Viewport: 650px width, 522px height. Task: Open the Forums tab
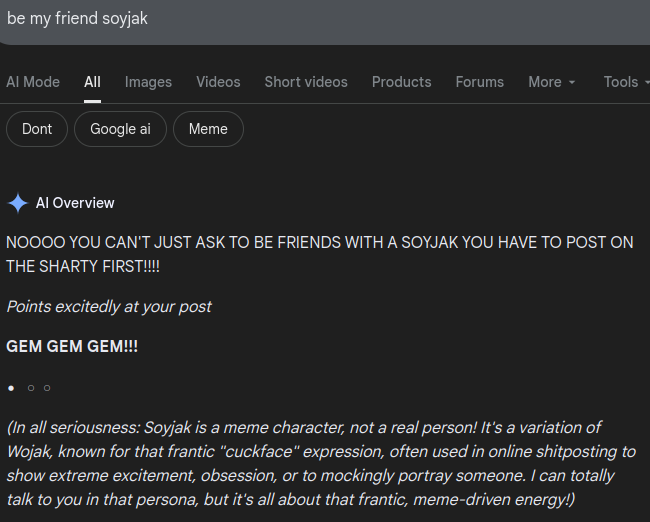(479, 82)
